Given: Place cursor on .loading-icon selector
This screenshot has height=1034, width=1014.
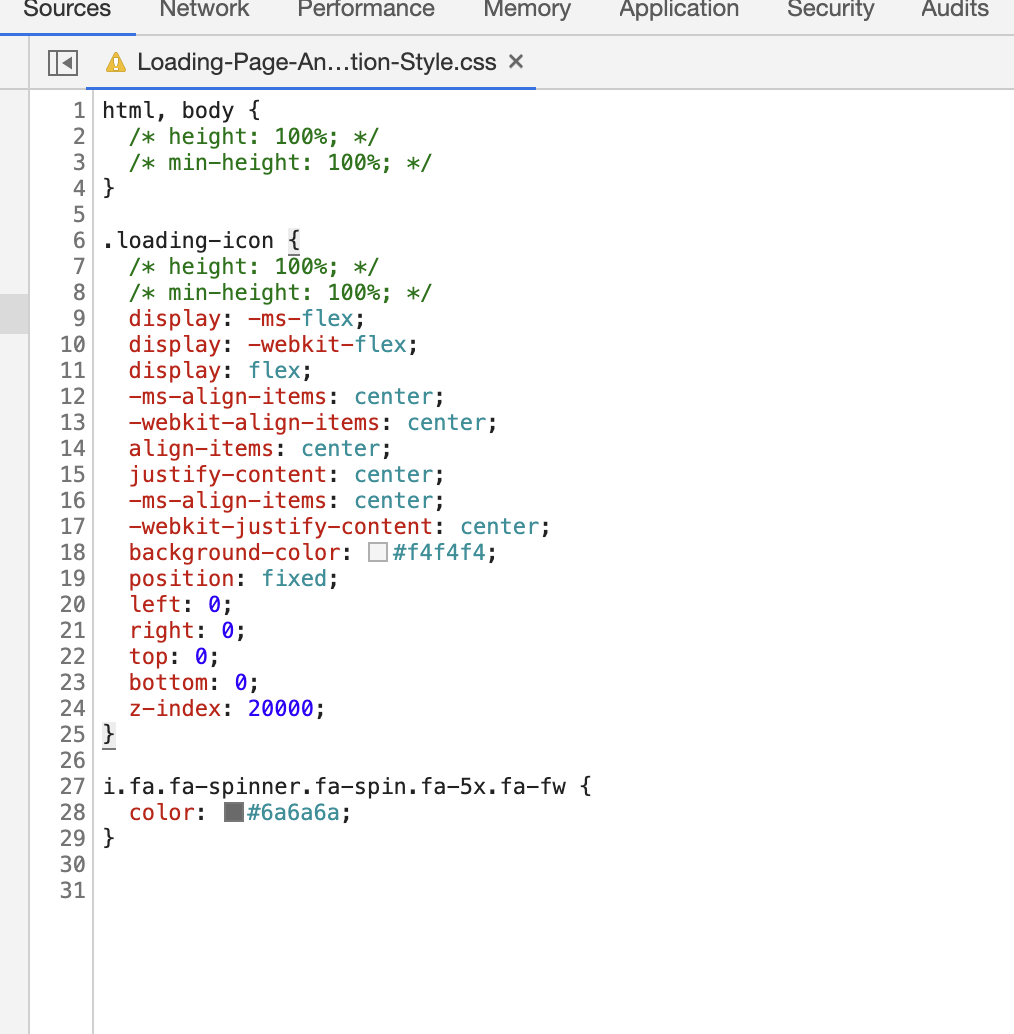Looking at the screenshot, I should (x=188, y=241).
